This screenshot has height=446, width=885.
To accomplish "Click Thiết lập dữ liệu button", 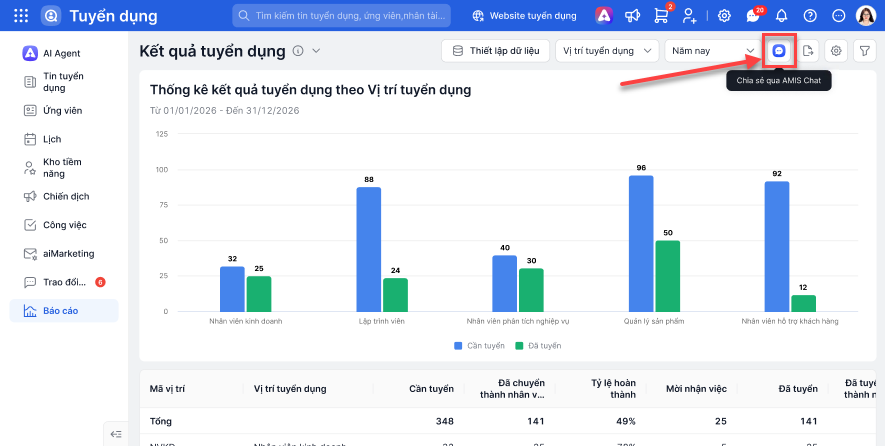I will [x=496, y=51].
